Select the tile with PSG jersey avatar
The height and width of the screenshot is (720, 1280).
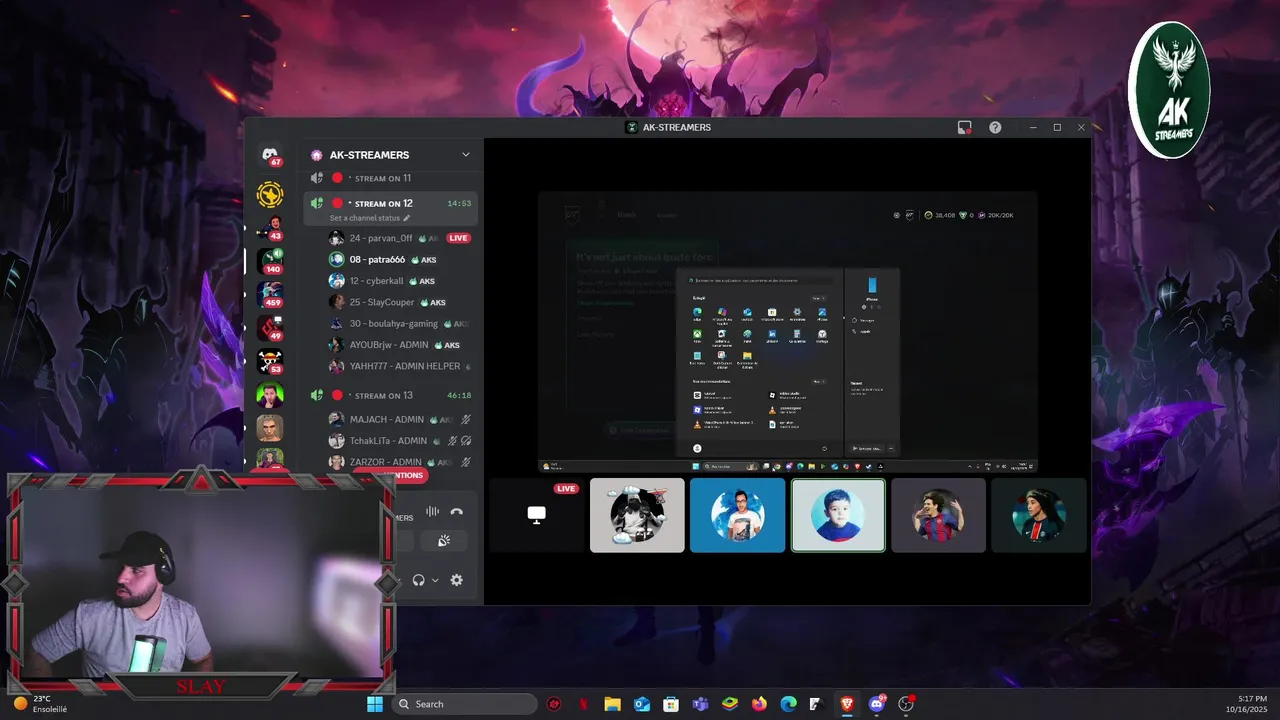(x=1039, y=515)
